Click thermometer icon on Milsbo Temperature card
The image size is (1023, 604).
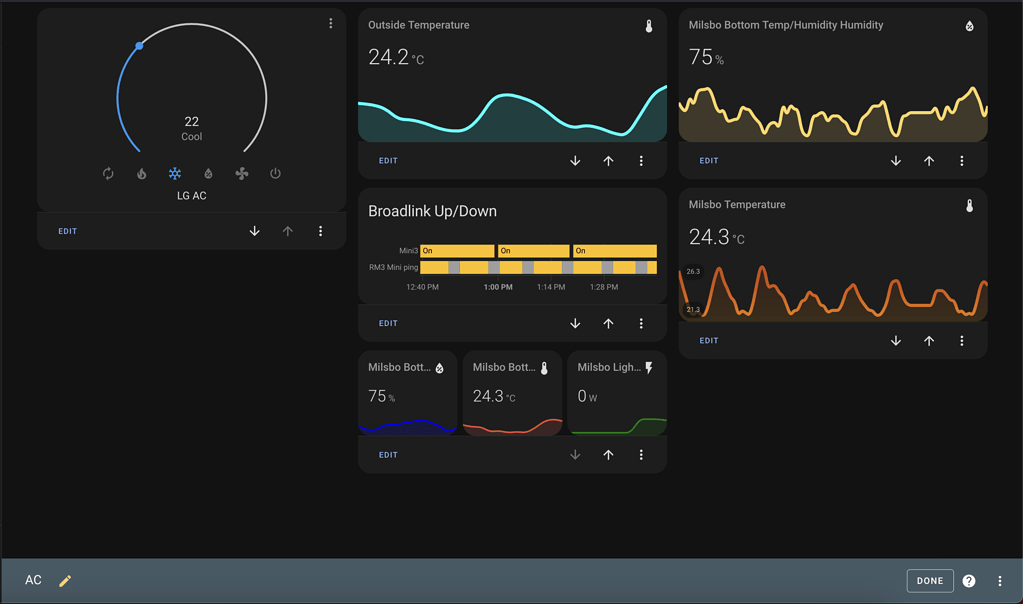(968, 205)
